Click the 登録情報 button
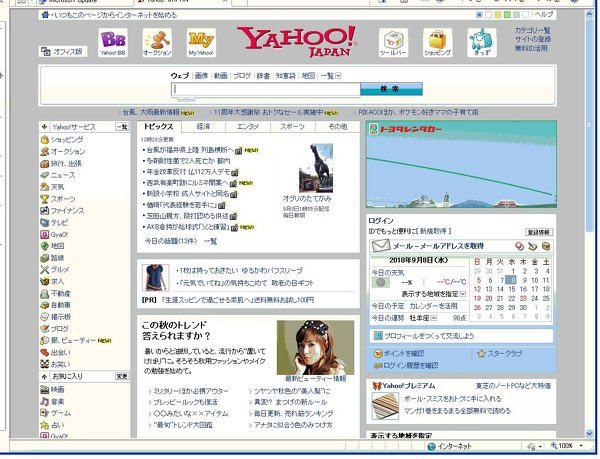600x459 pixels. 538,232
